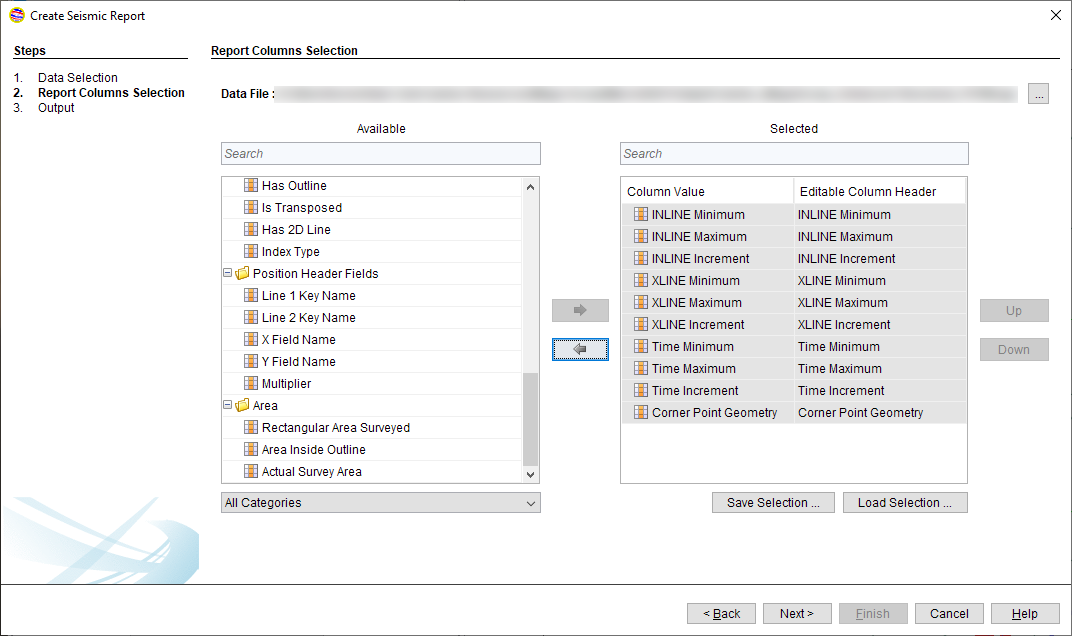This screenshot has width=1072, height=636.
Task: Open the All Categories dropdown
Action: tap(381, 503)
